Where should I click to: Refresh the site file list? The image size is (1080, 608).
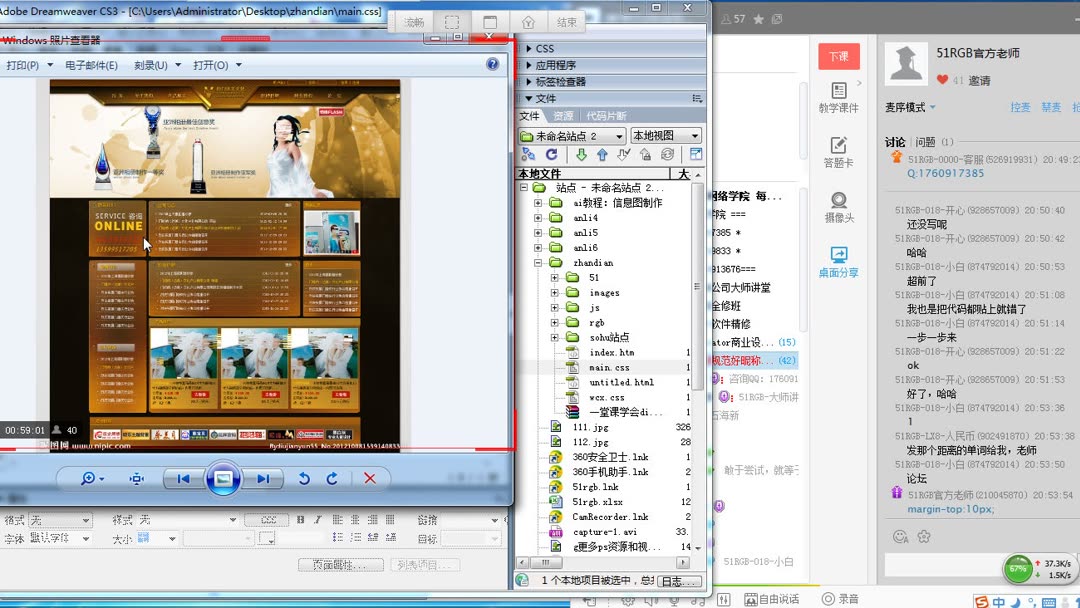550,154
